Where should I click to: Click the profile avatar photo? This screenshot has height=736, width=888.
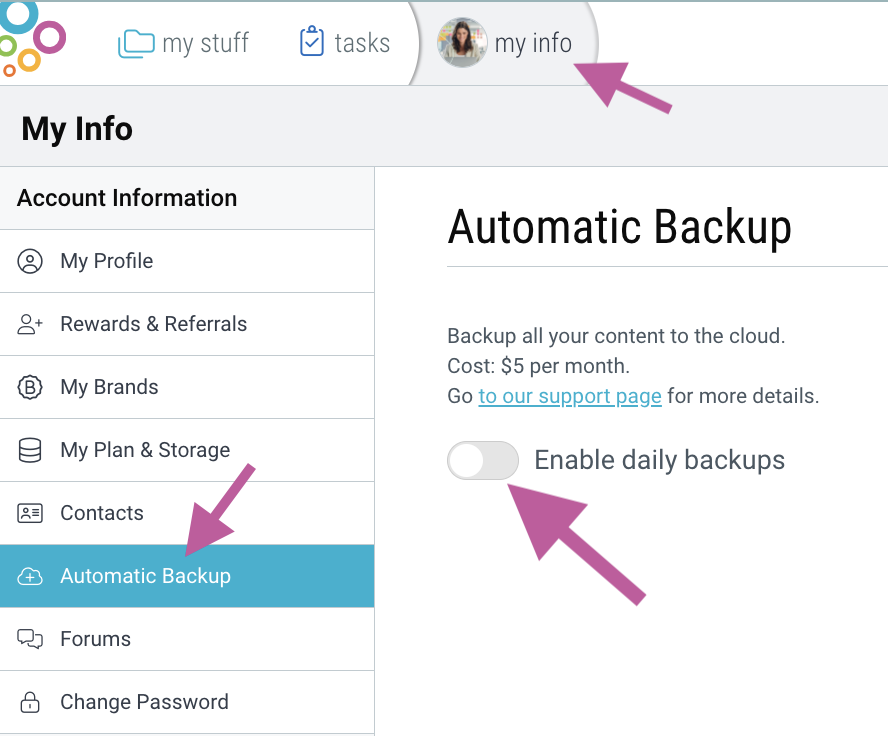tap(462, 43)
